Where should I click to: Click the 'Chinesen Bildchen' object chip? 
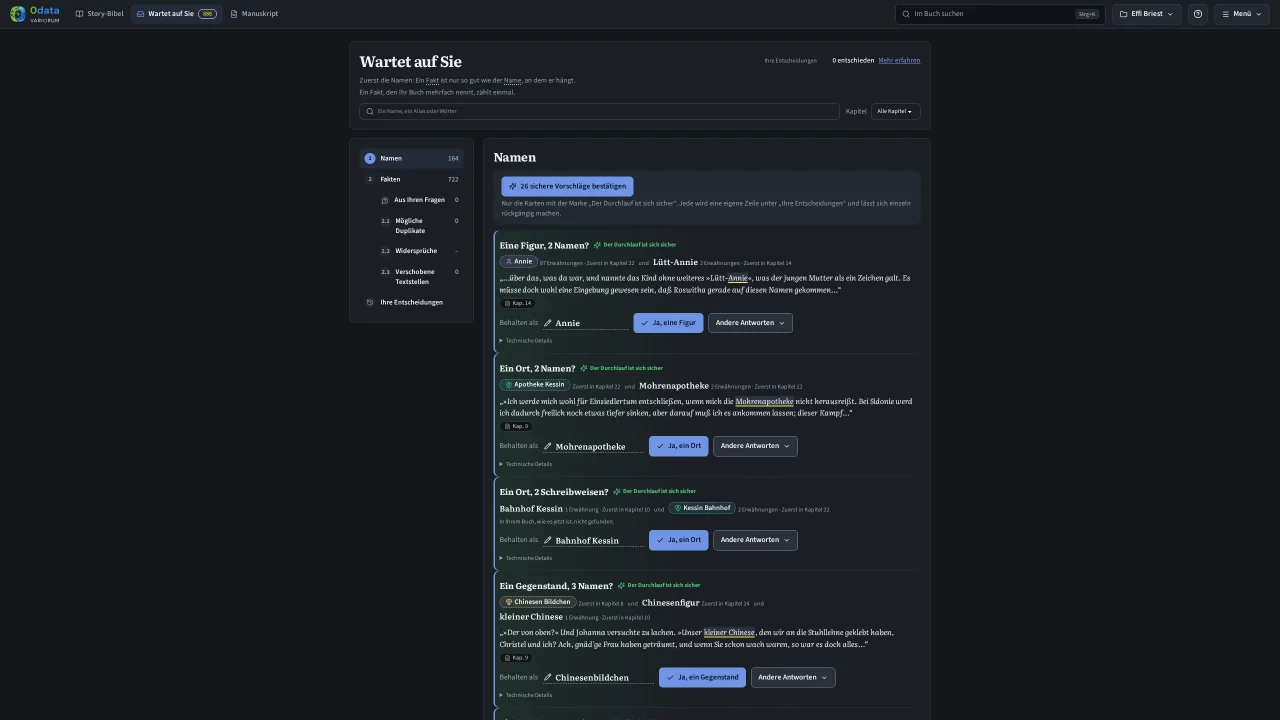click(x=537, y=602)
